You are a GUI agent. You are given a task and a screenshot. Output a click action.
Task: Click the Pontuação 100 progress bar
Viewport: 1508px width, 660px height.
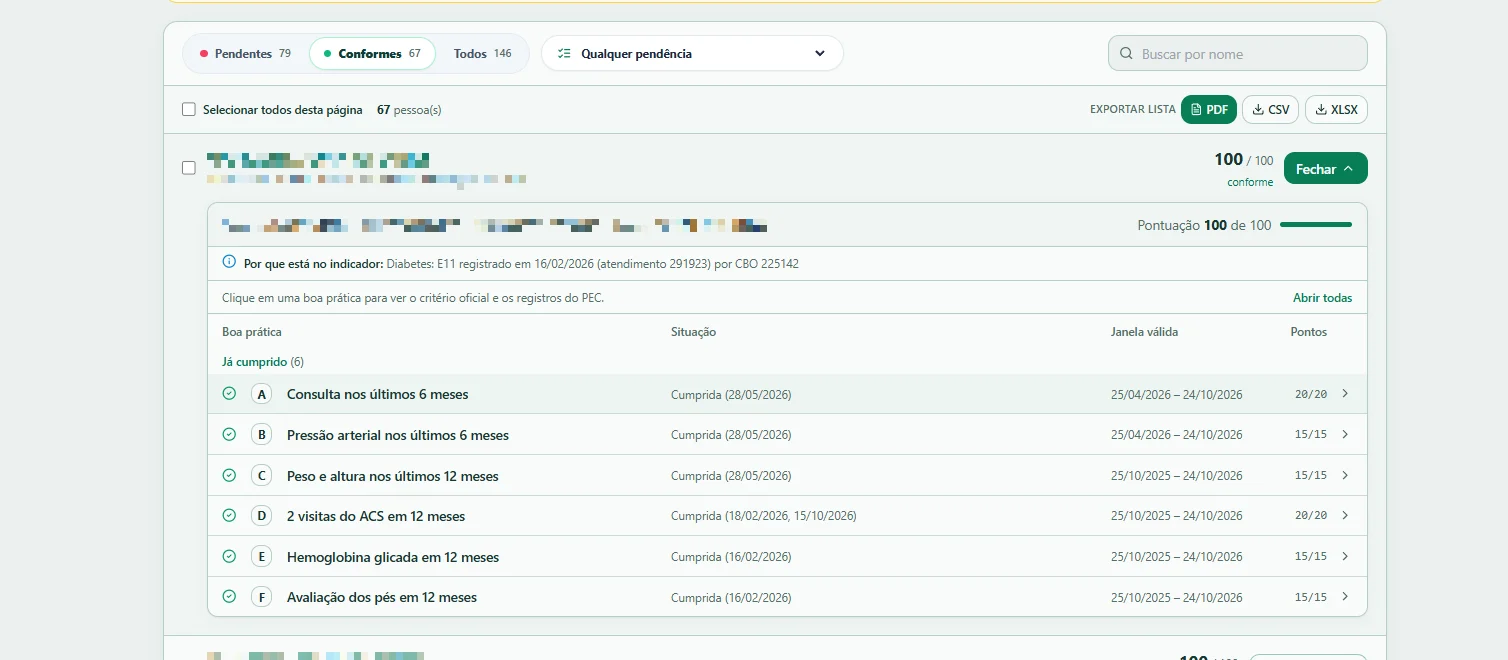(1316, 225)
